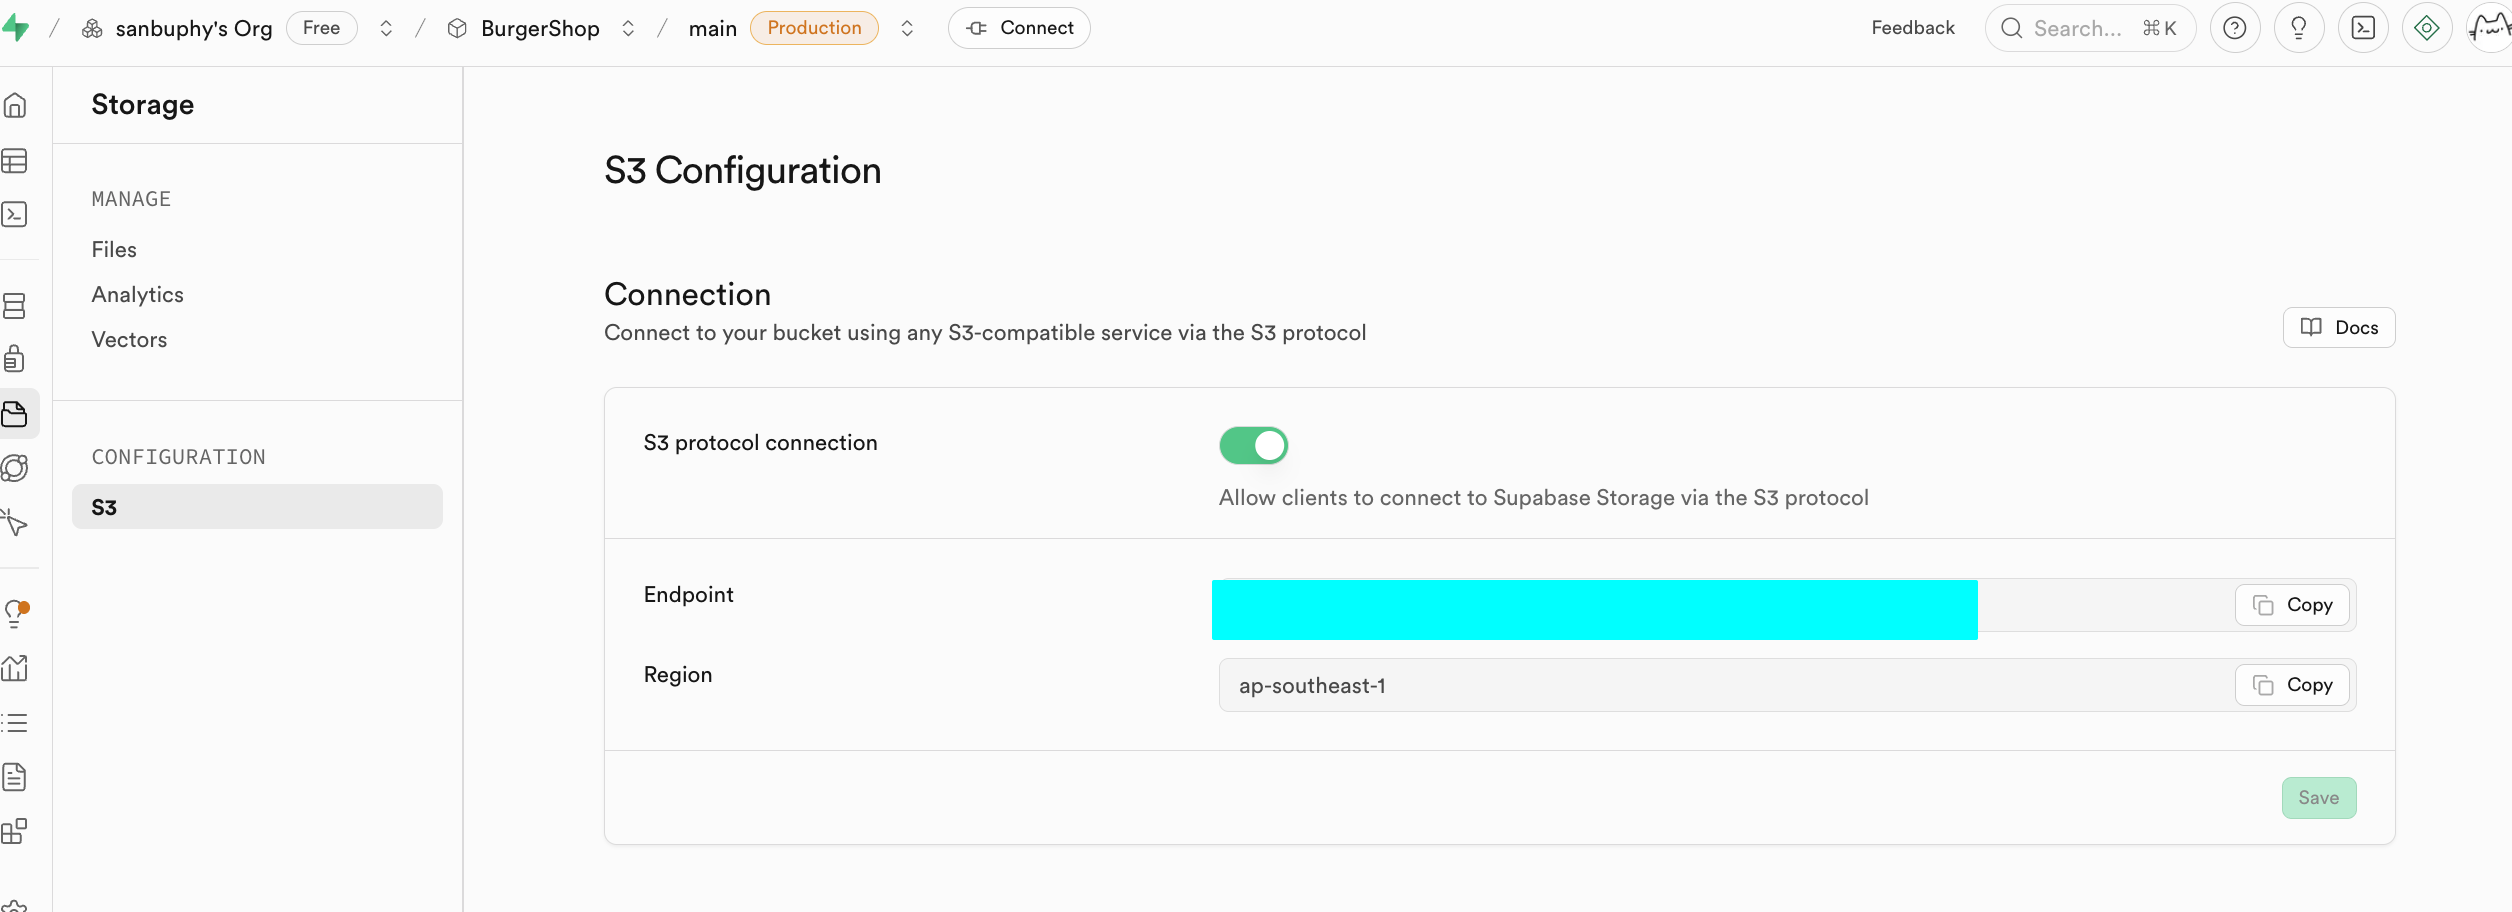Image resolution: width=2512 pixels, height=912 pixels.
Task: Open the Database sidebar icon
Action: click(15, 306)
